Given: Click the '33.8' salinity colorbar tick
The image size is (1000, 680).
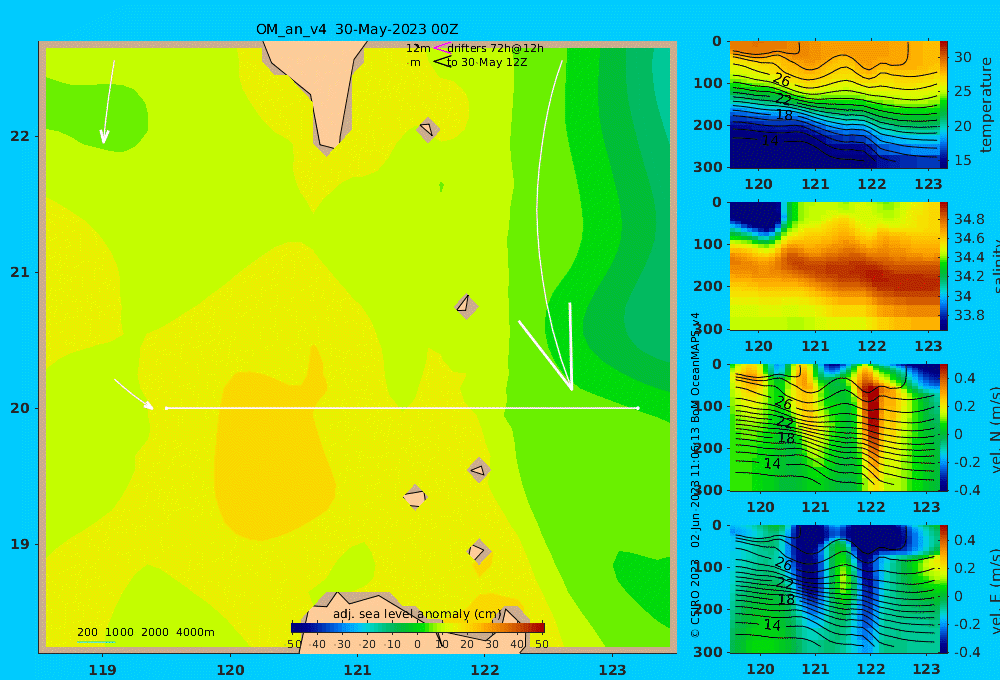Looking at the screenshot, I should coord(969,315).
